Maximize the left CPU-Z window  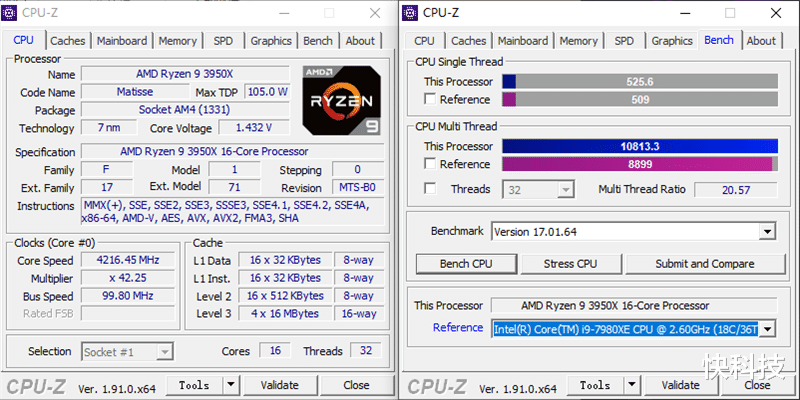point(329,13)
